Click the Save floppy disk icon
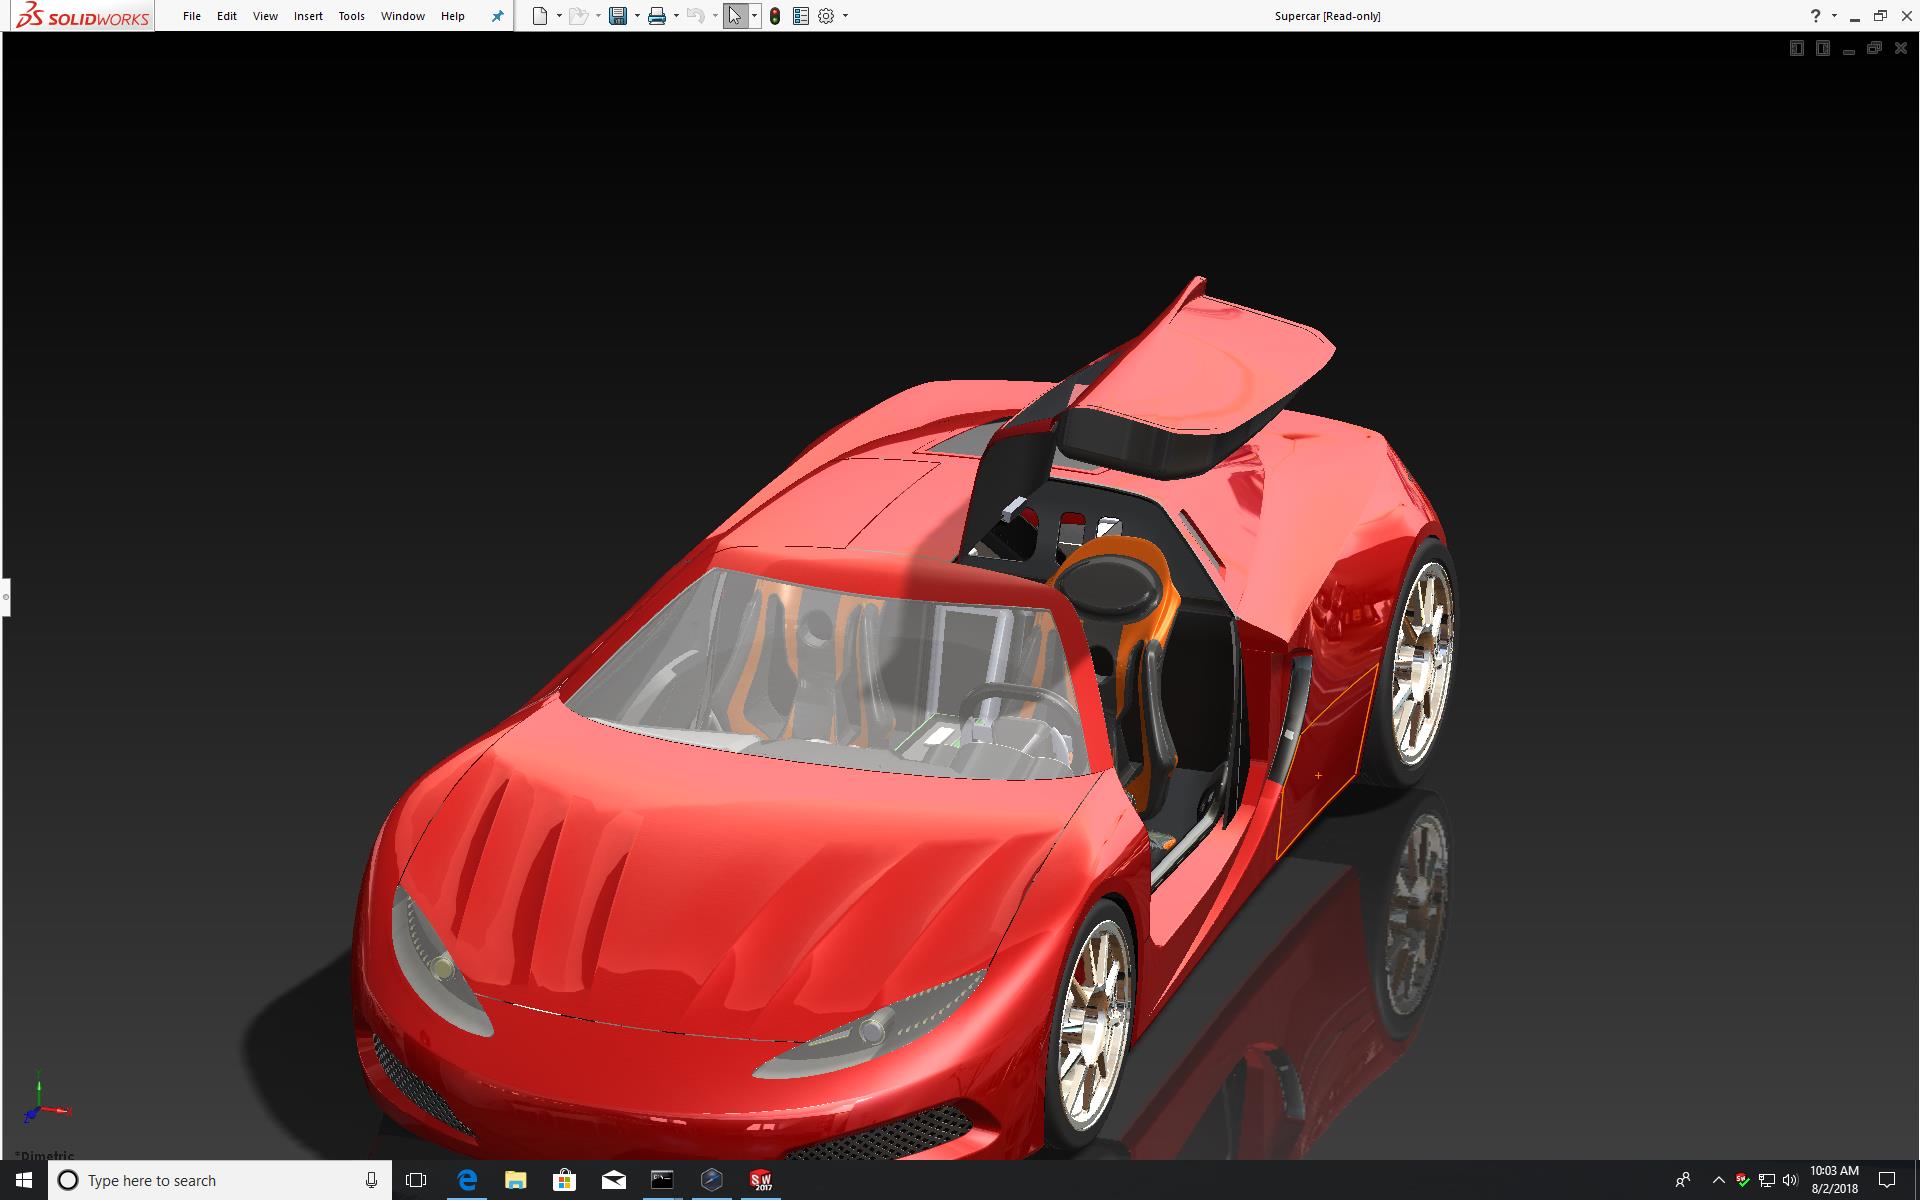Viewport: 1920px width, 1200px height. coord(618,16)
